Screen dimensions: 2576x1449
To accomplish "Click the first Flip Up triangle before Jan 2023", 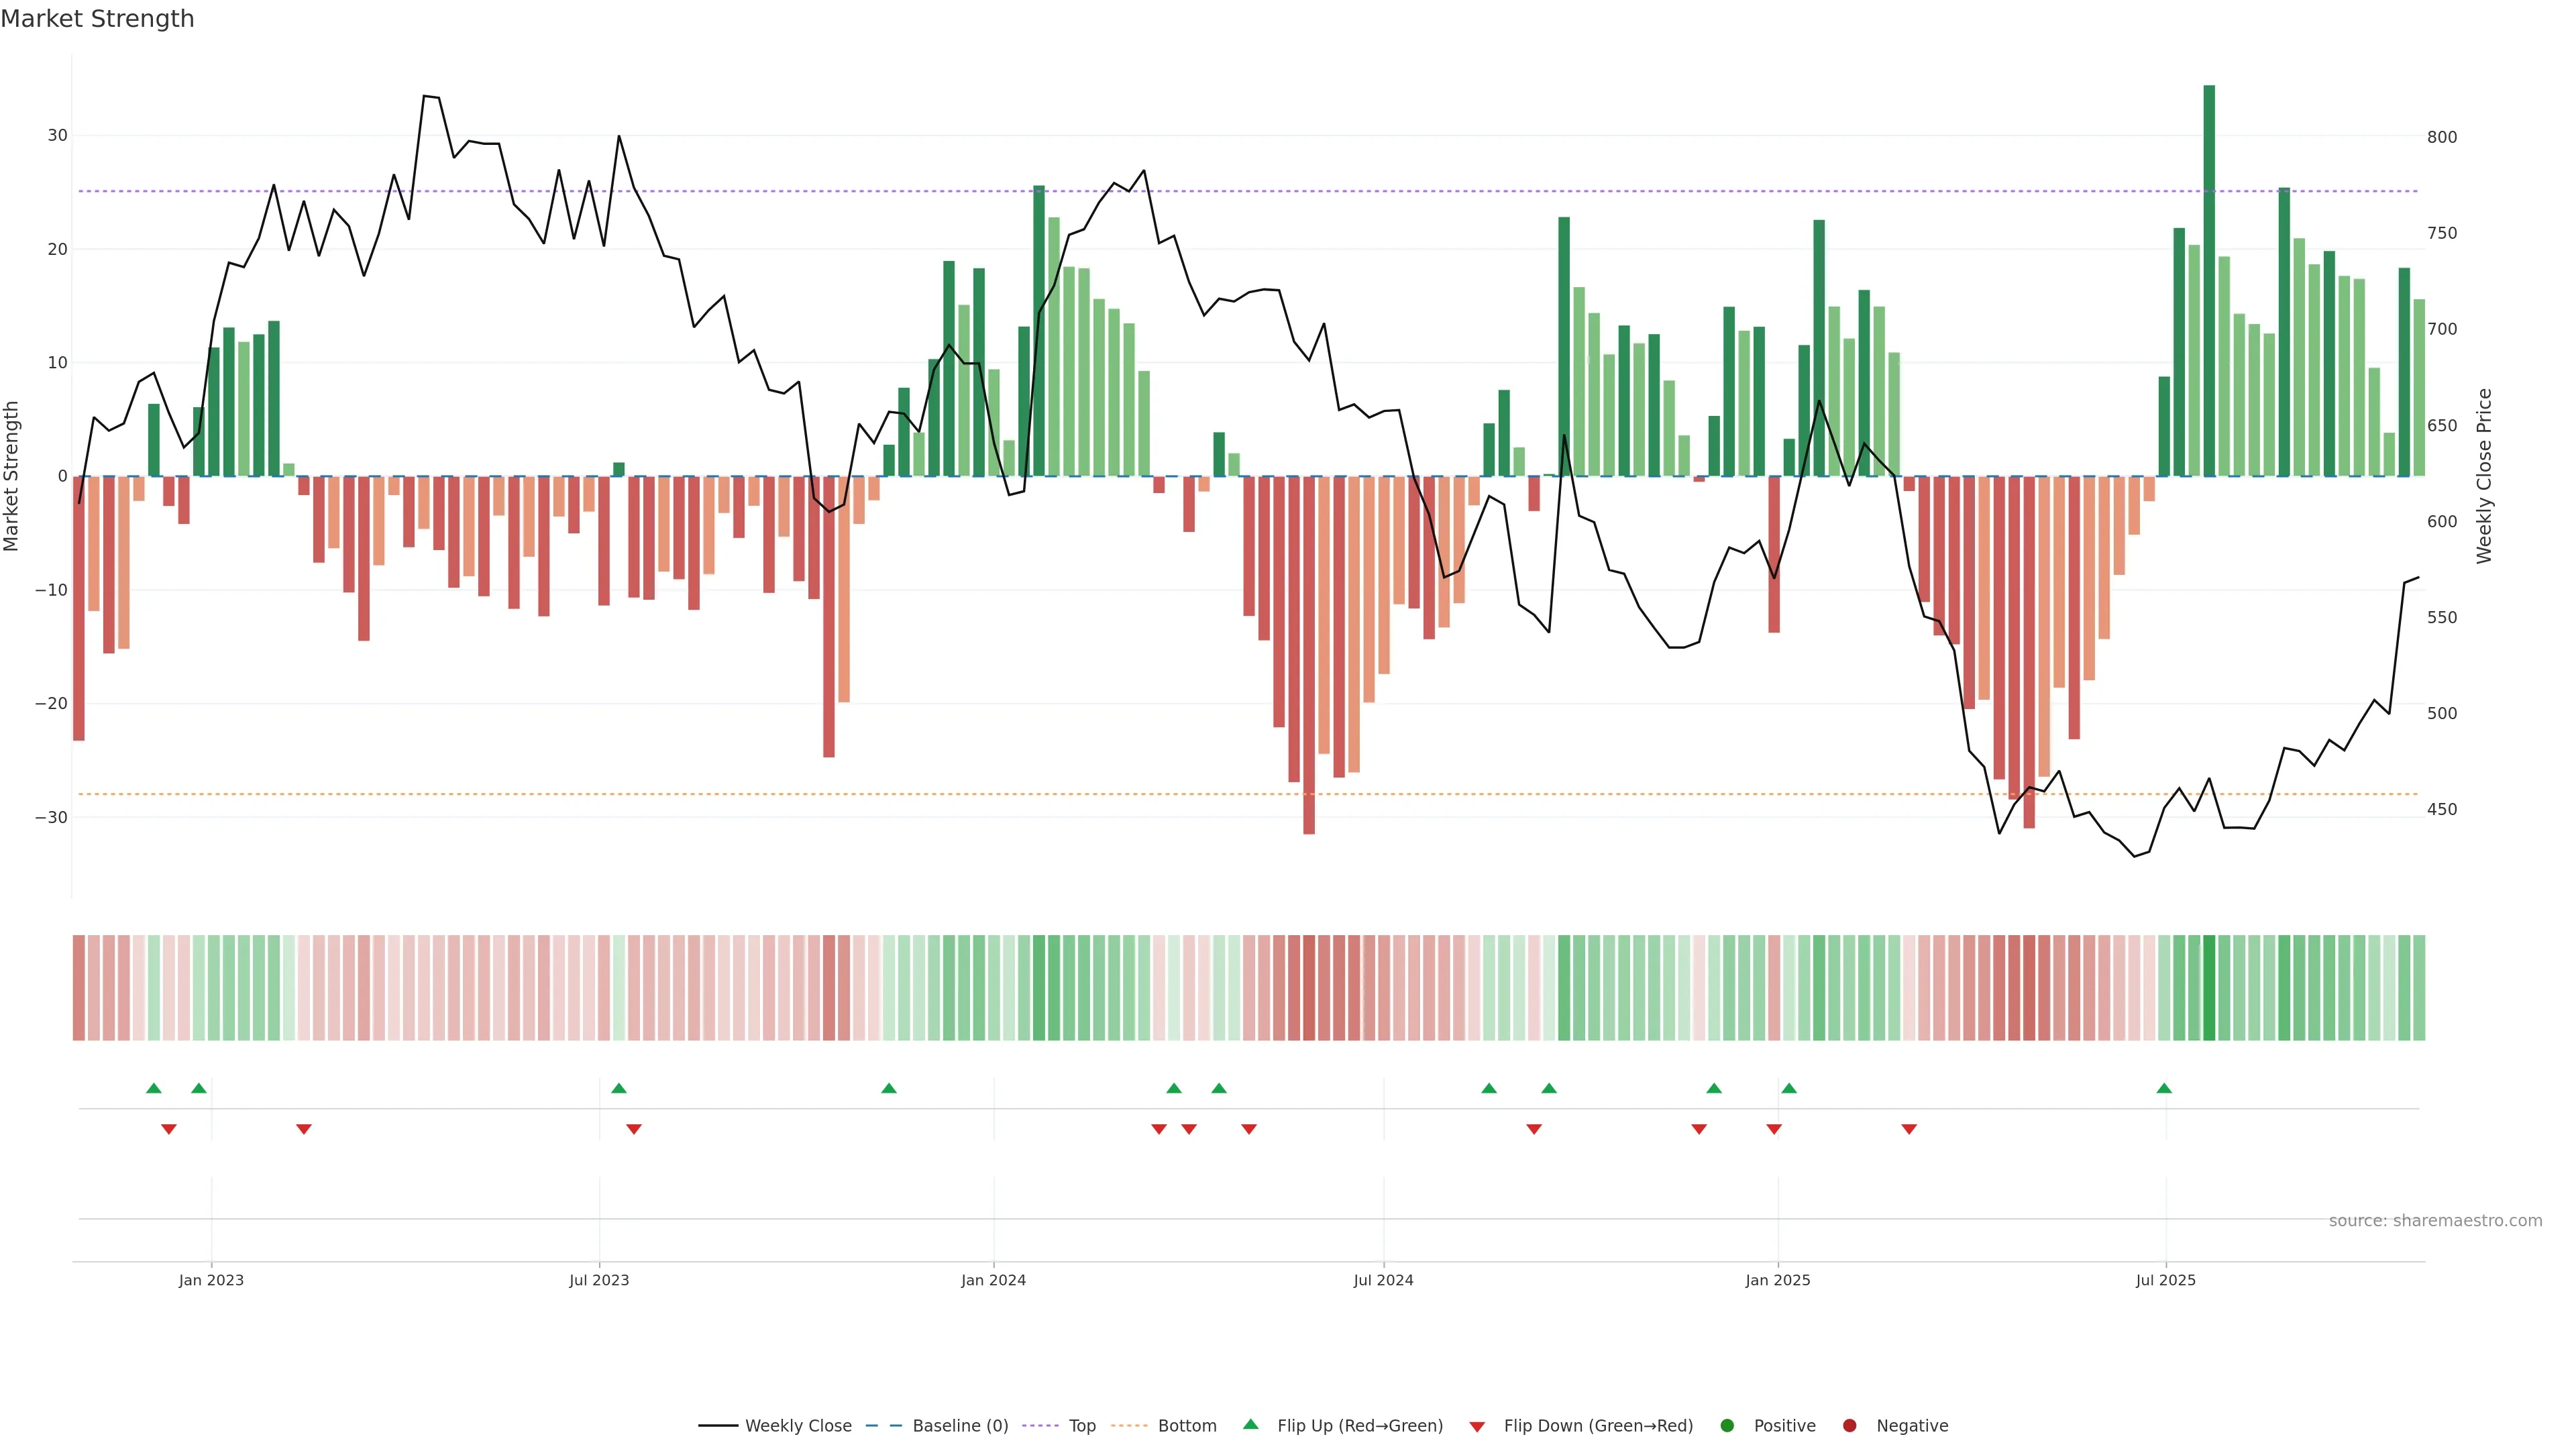I will click(154, 1088).
